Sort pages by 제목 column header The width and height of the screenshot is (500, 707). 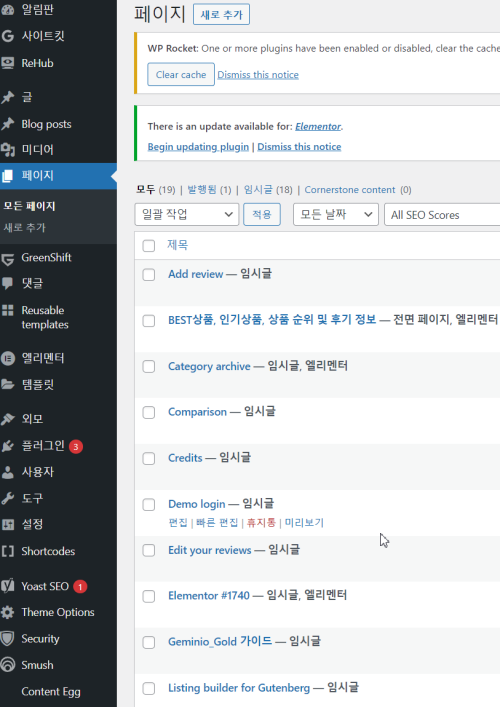[177, 245]
